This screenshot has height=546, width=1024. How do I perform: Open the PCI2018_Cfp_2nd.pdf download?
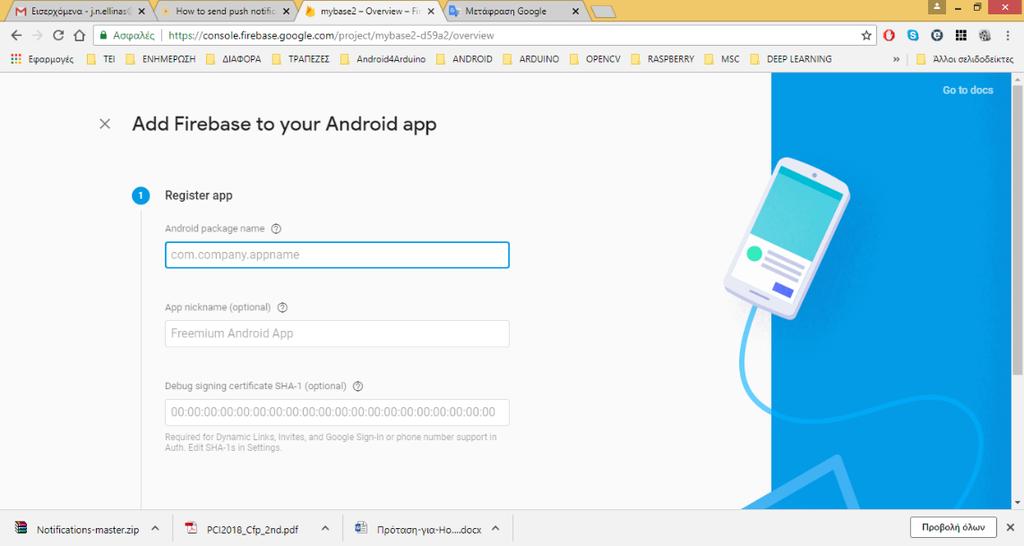[x=243, y=529]
